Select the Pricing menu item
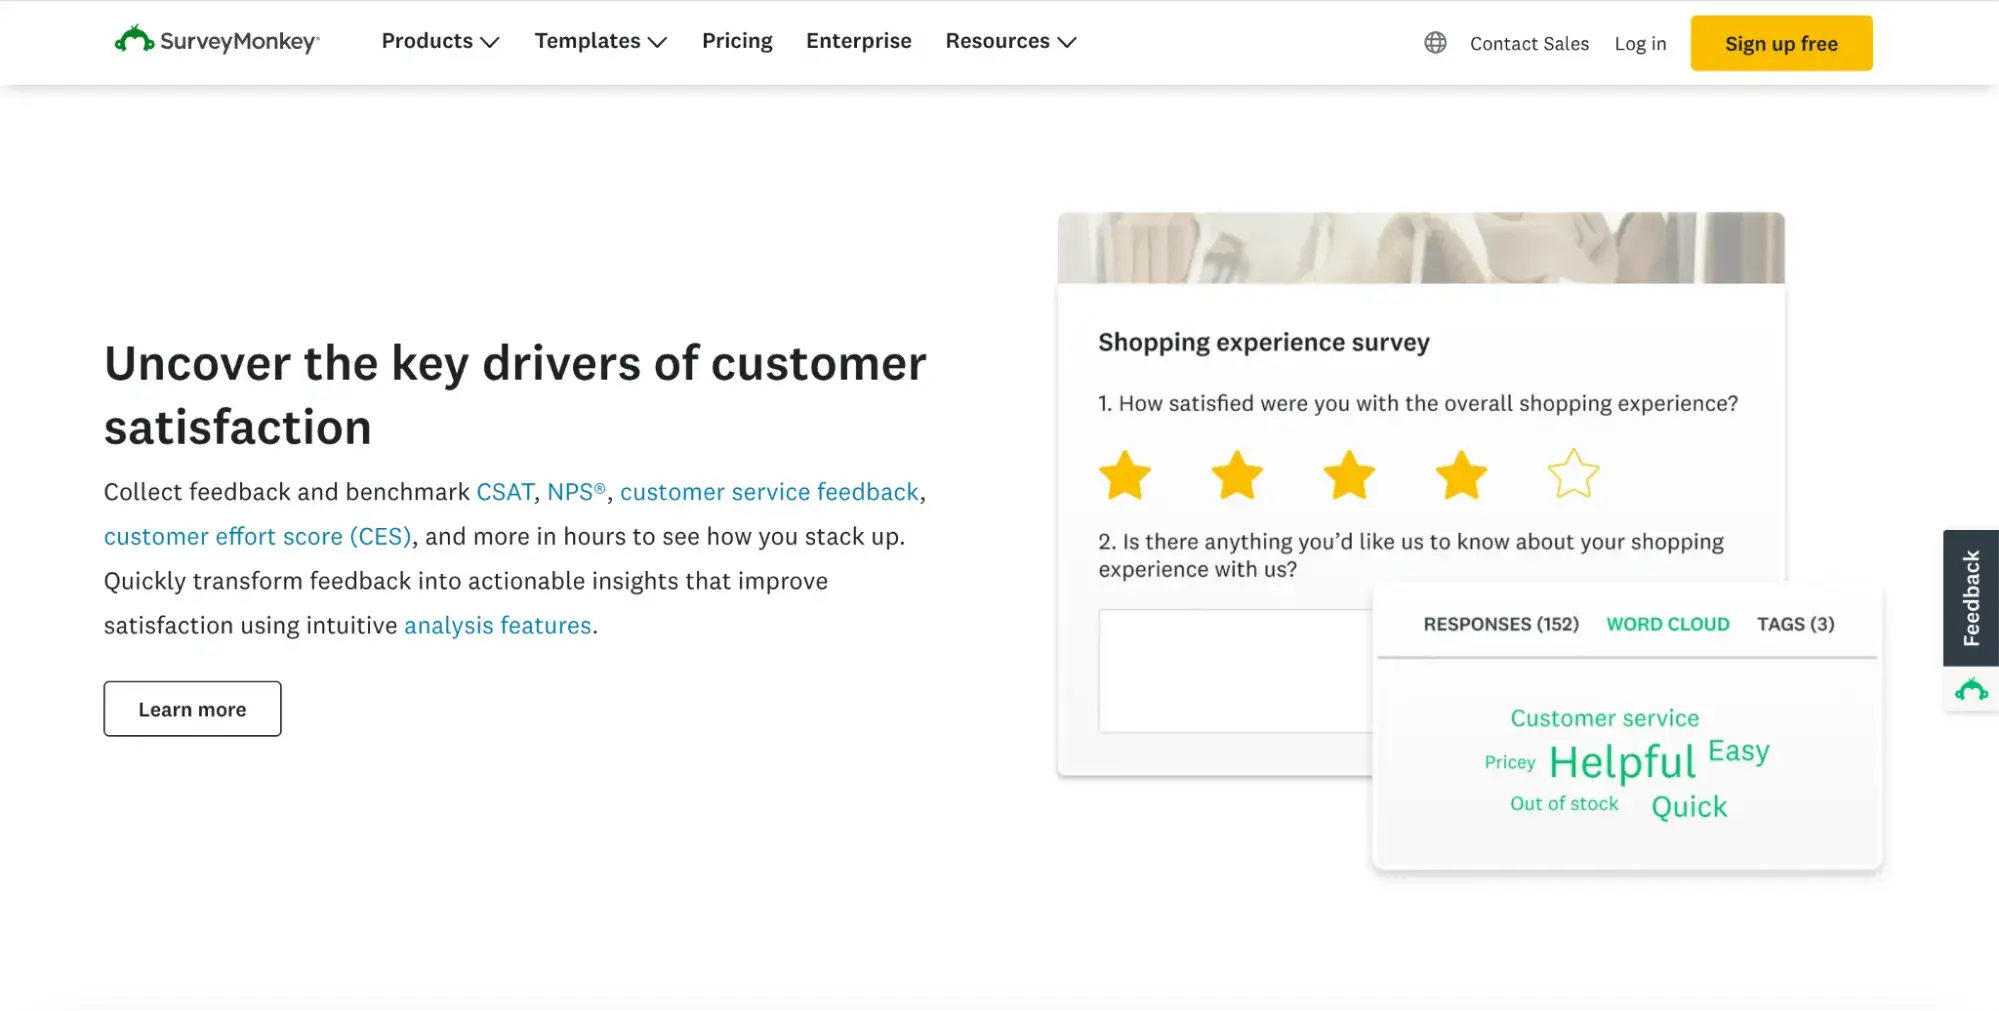This screenshot has width=1999, height=1011. point(737,41)
